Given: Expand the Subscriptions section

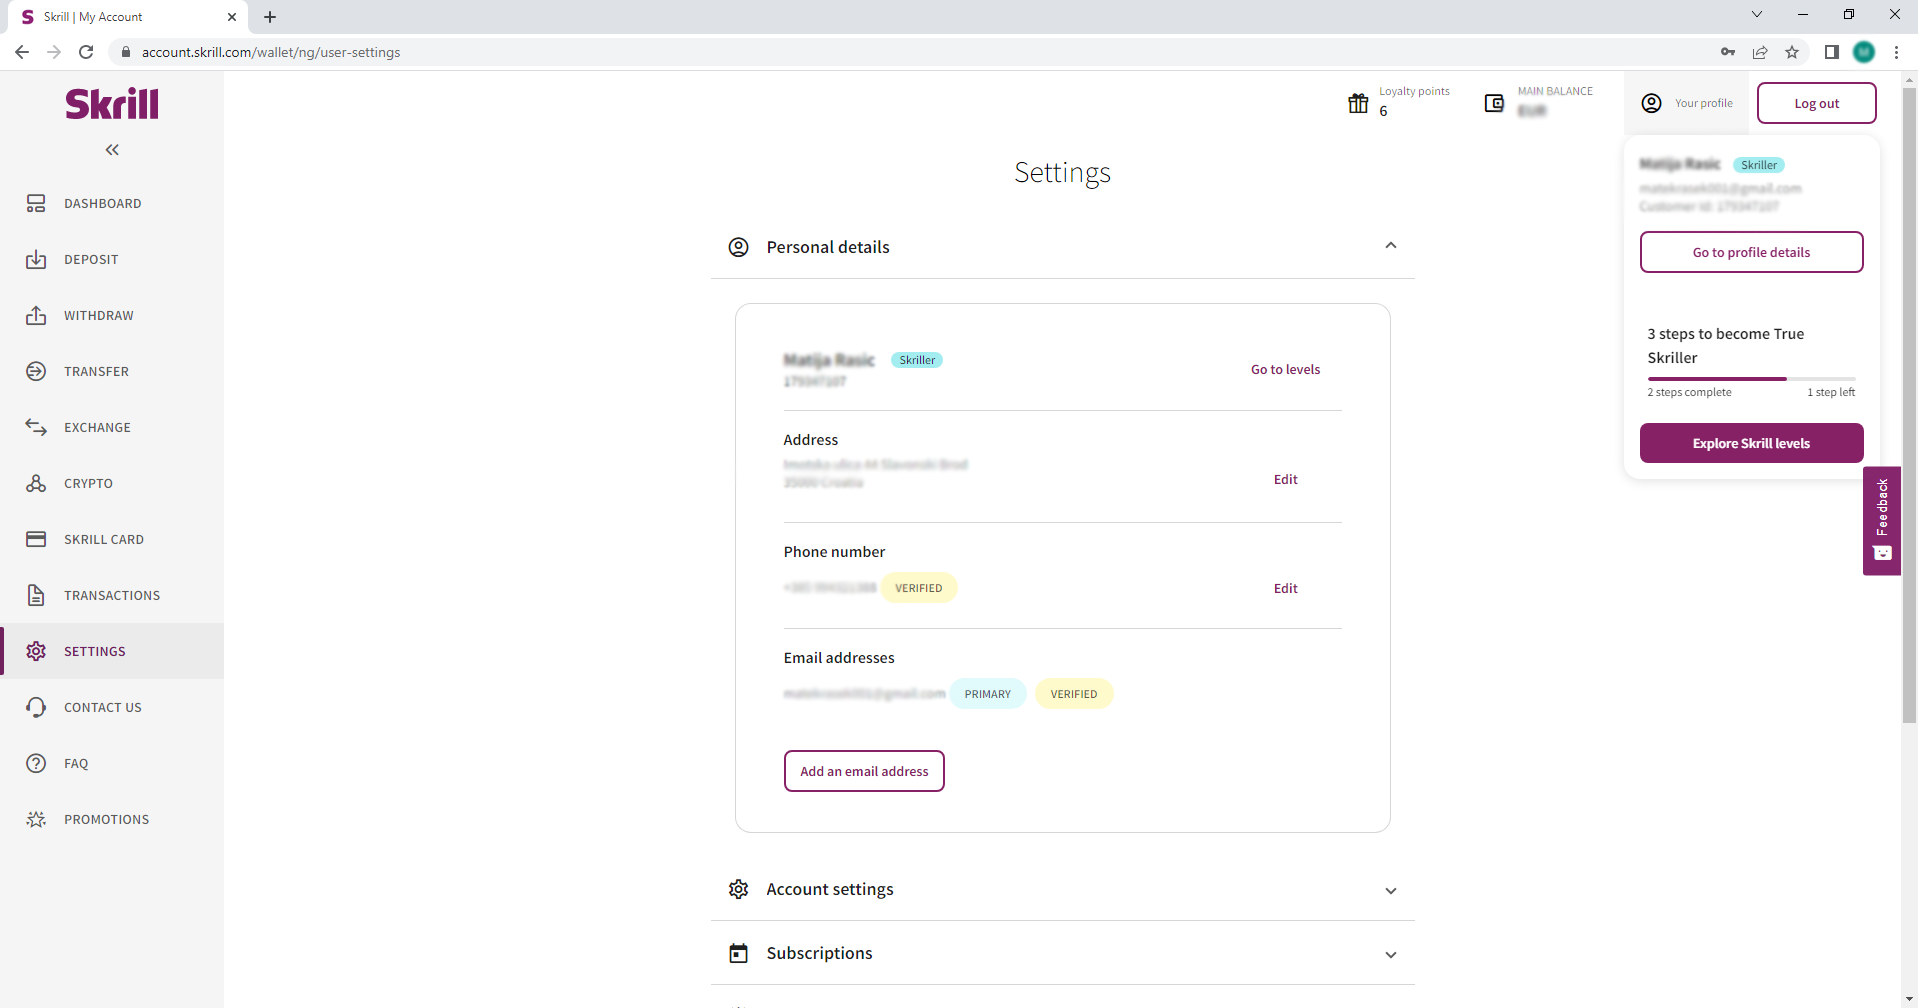Looking at the screenshot, I should click(x=1391, y=954).
